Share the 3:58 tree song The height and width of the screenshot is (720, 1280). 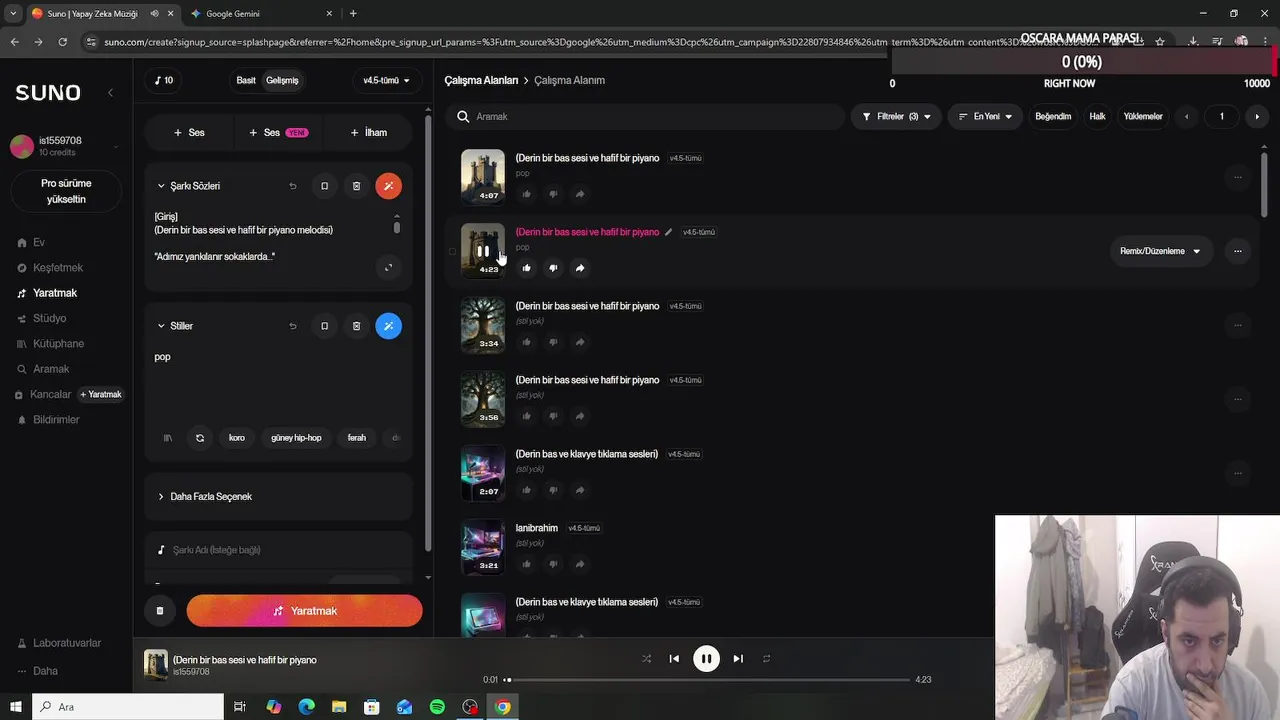[x=580, y=416]
